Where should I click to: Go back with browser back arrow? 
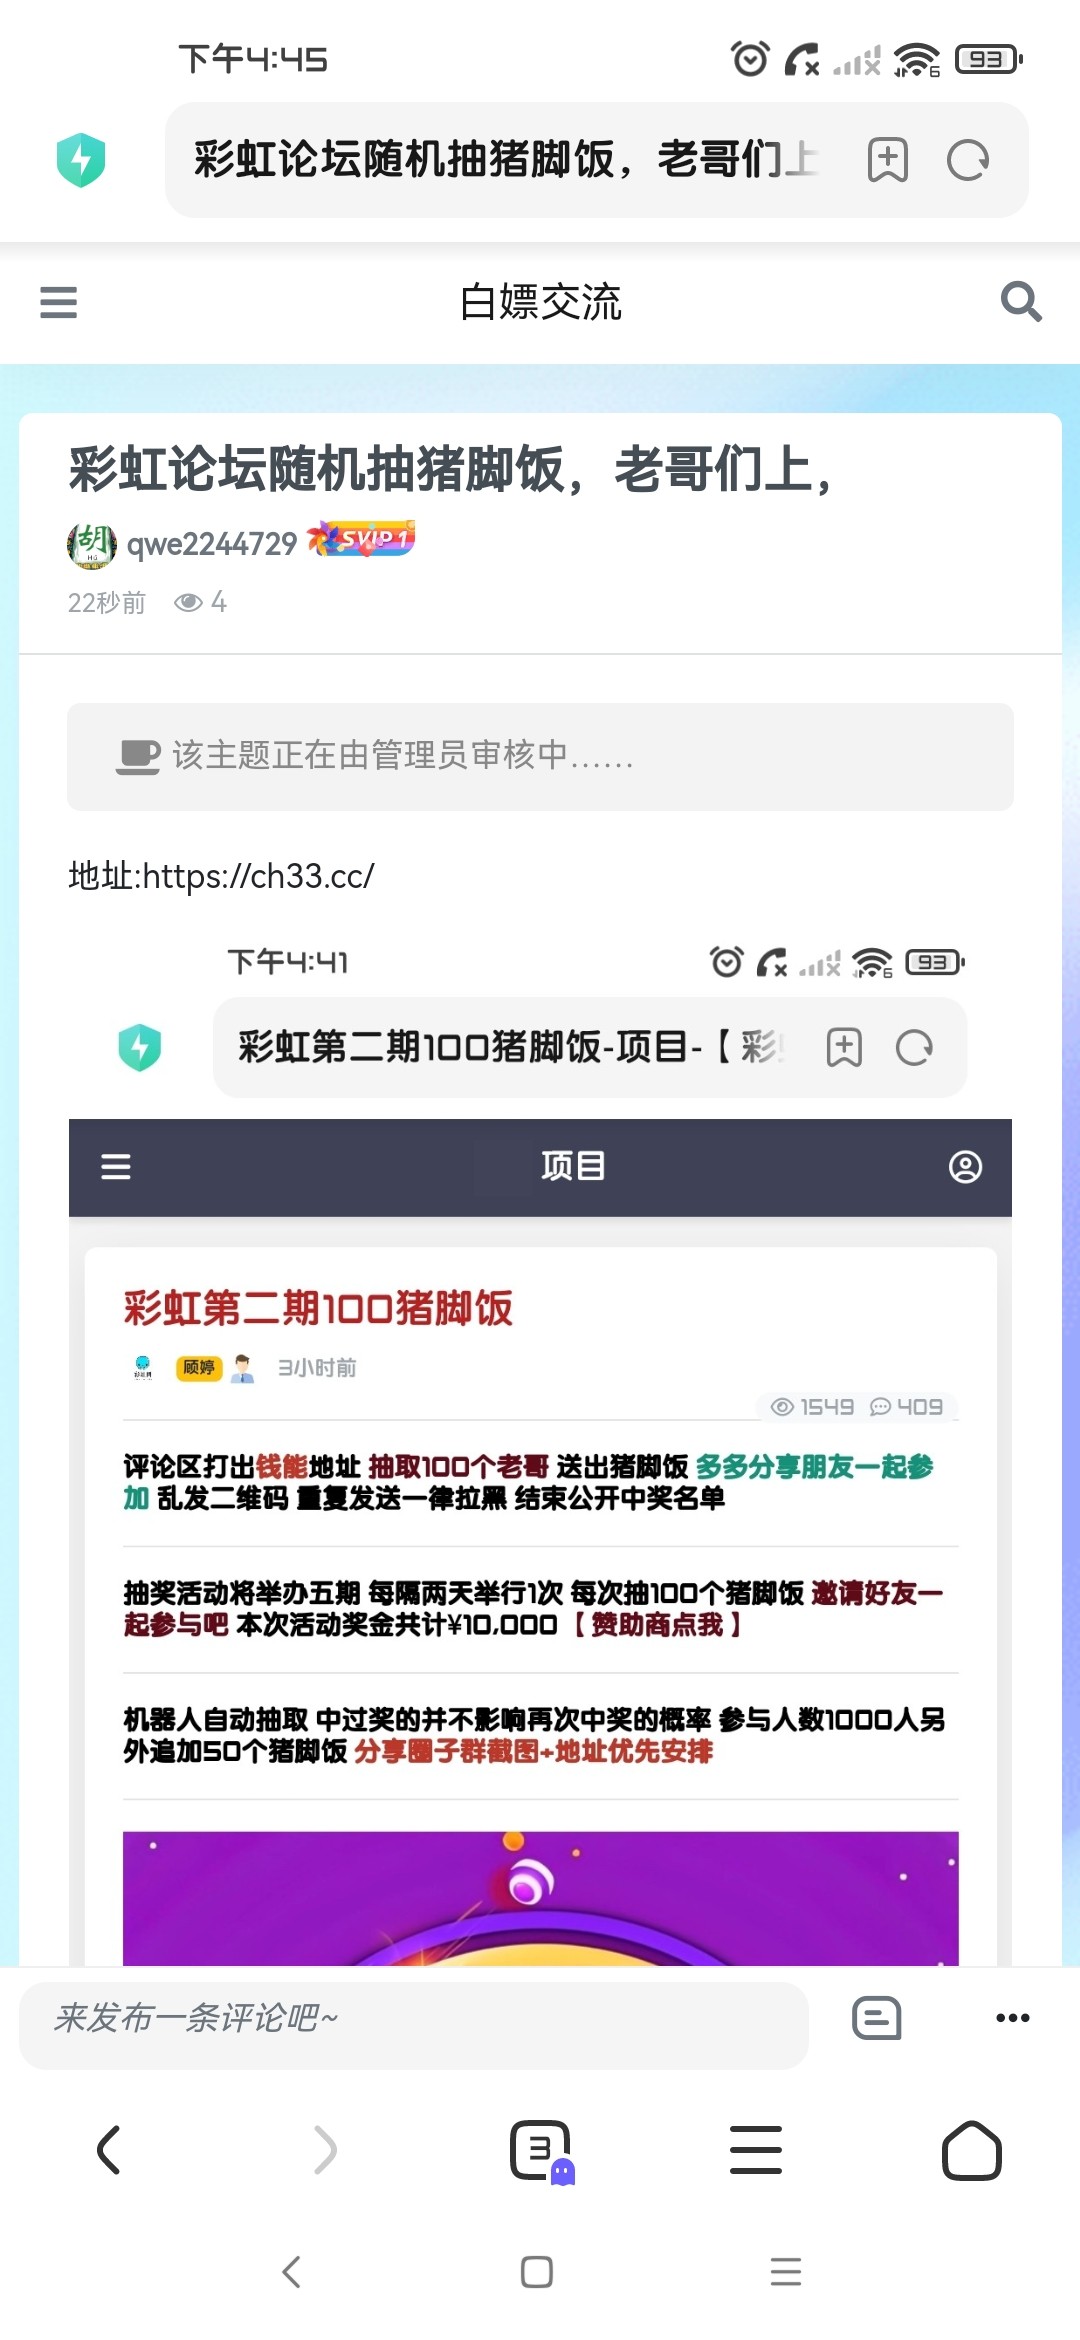[108, 2150]
